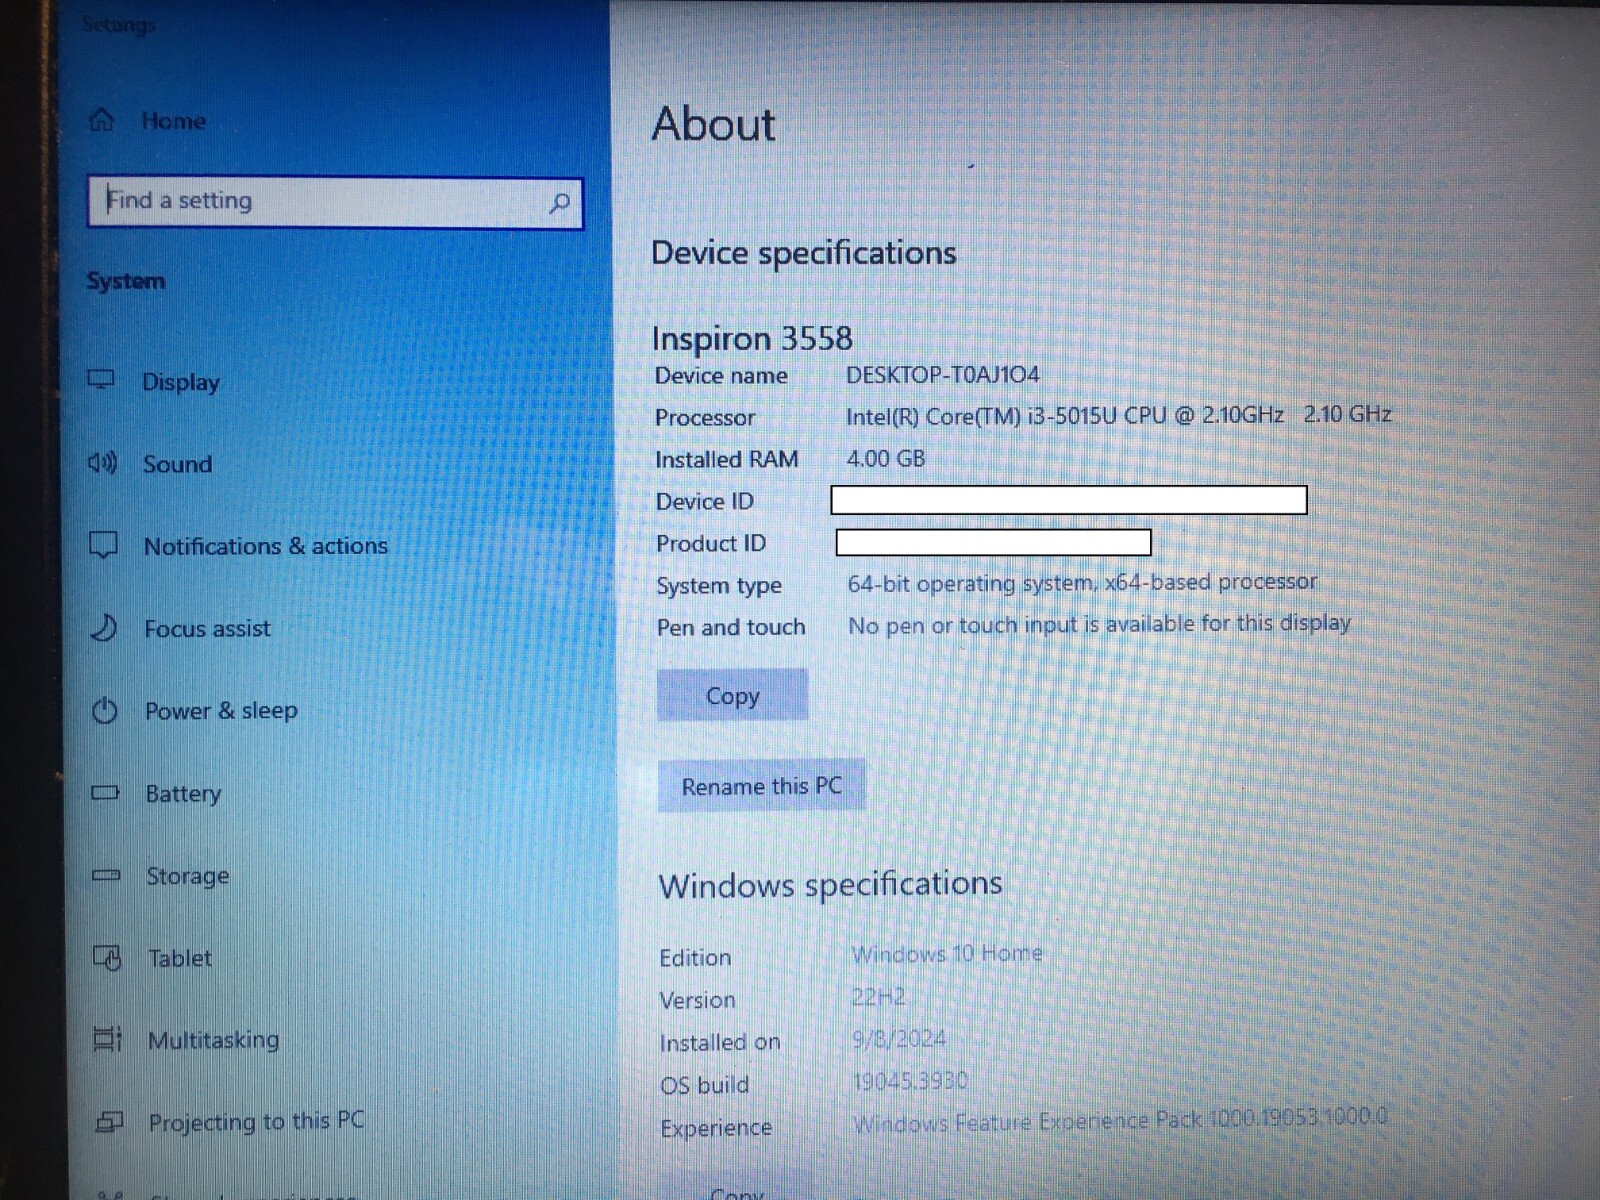The height and width of the screenshot is (1200, 1600).
Task: Select device name DESKTOP-T0AJ1O4
Action: click(942, 375)
